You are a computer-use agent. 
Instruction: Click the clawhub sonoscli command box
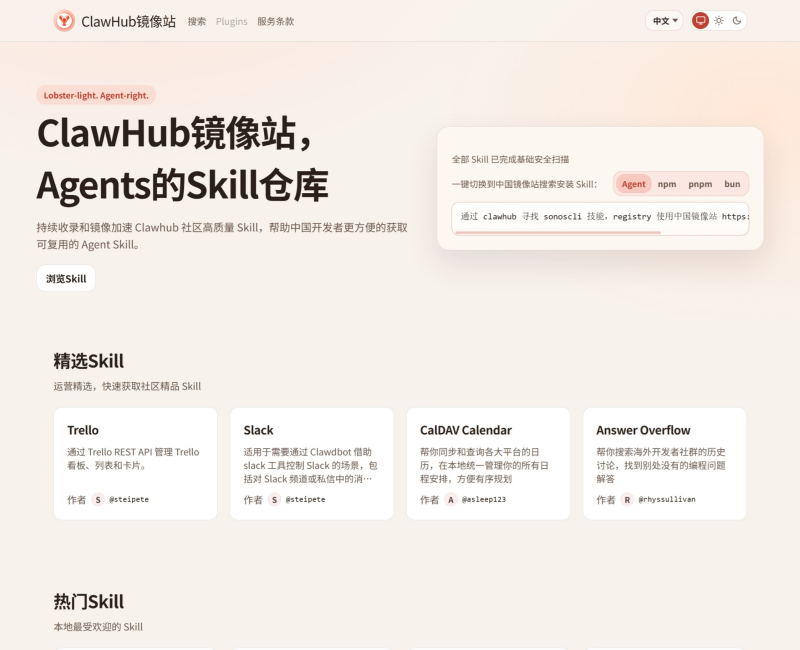click(600, 218)
